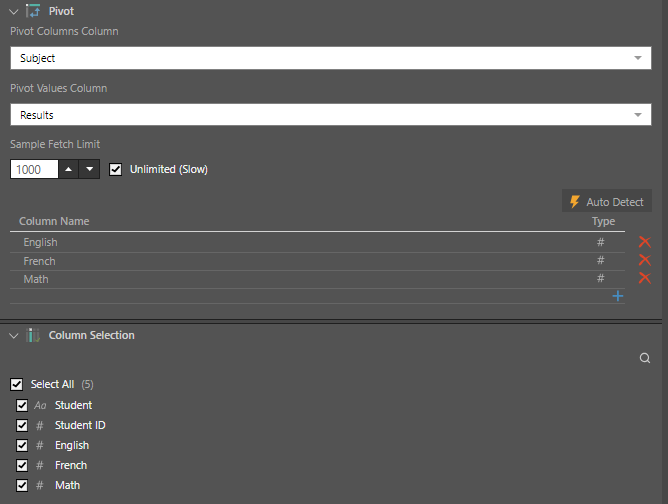Collapse the Column Selection section
Screen dimensions: 668x504
[x=13, y=336]
